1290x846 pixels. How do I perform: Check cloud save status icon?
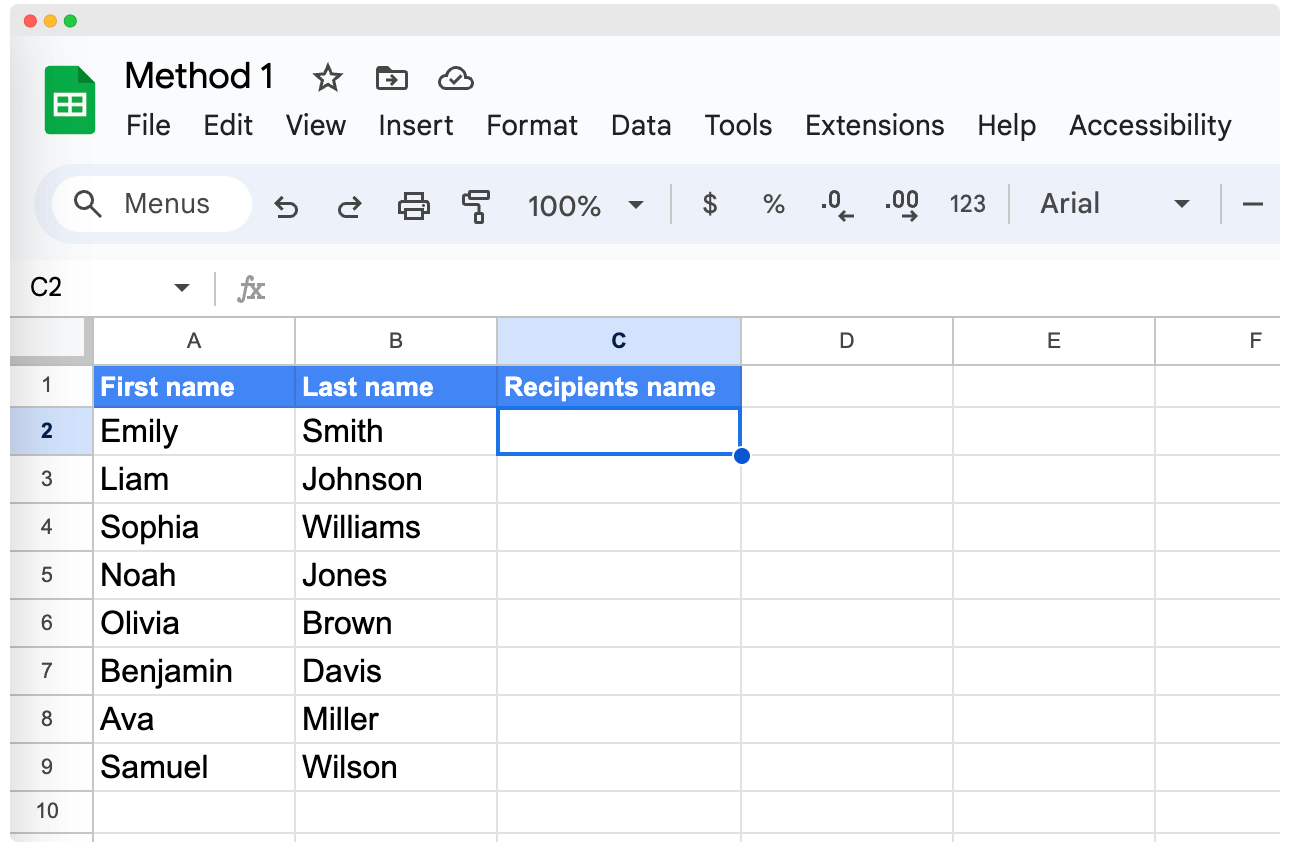[x=455, y=78]
